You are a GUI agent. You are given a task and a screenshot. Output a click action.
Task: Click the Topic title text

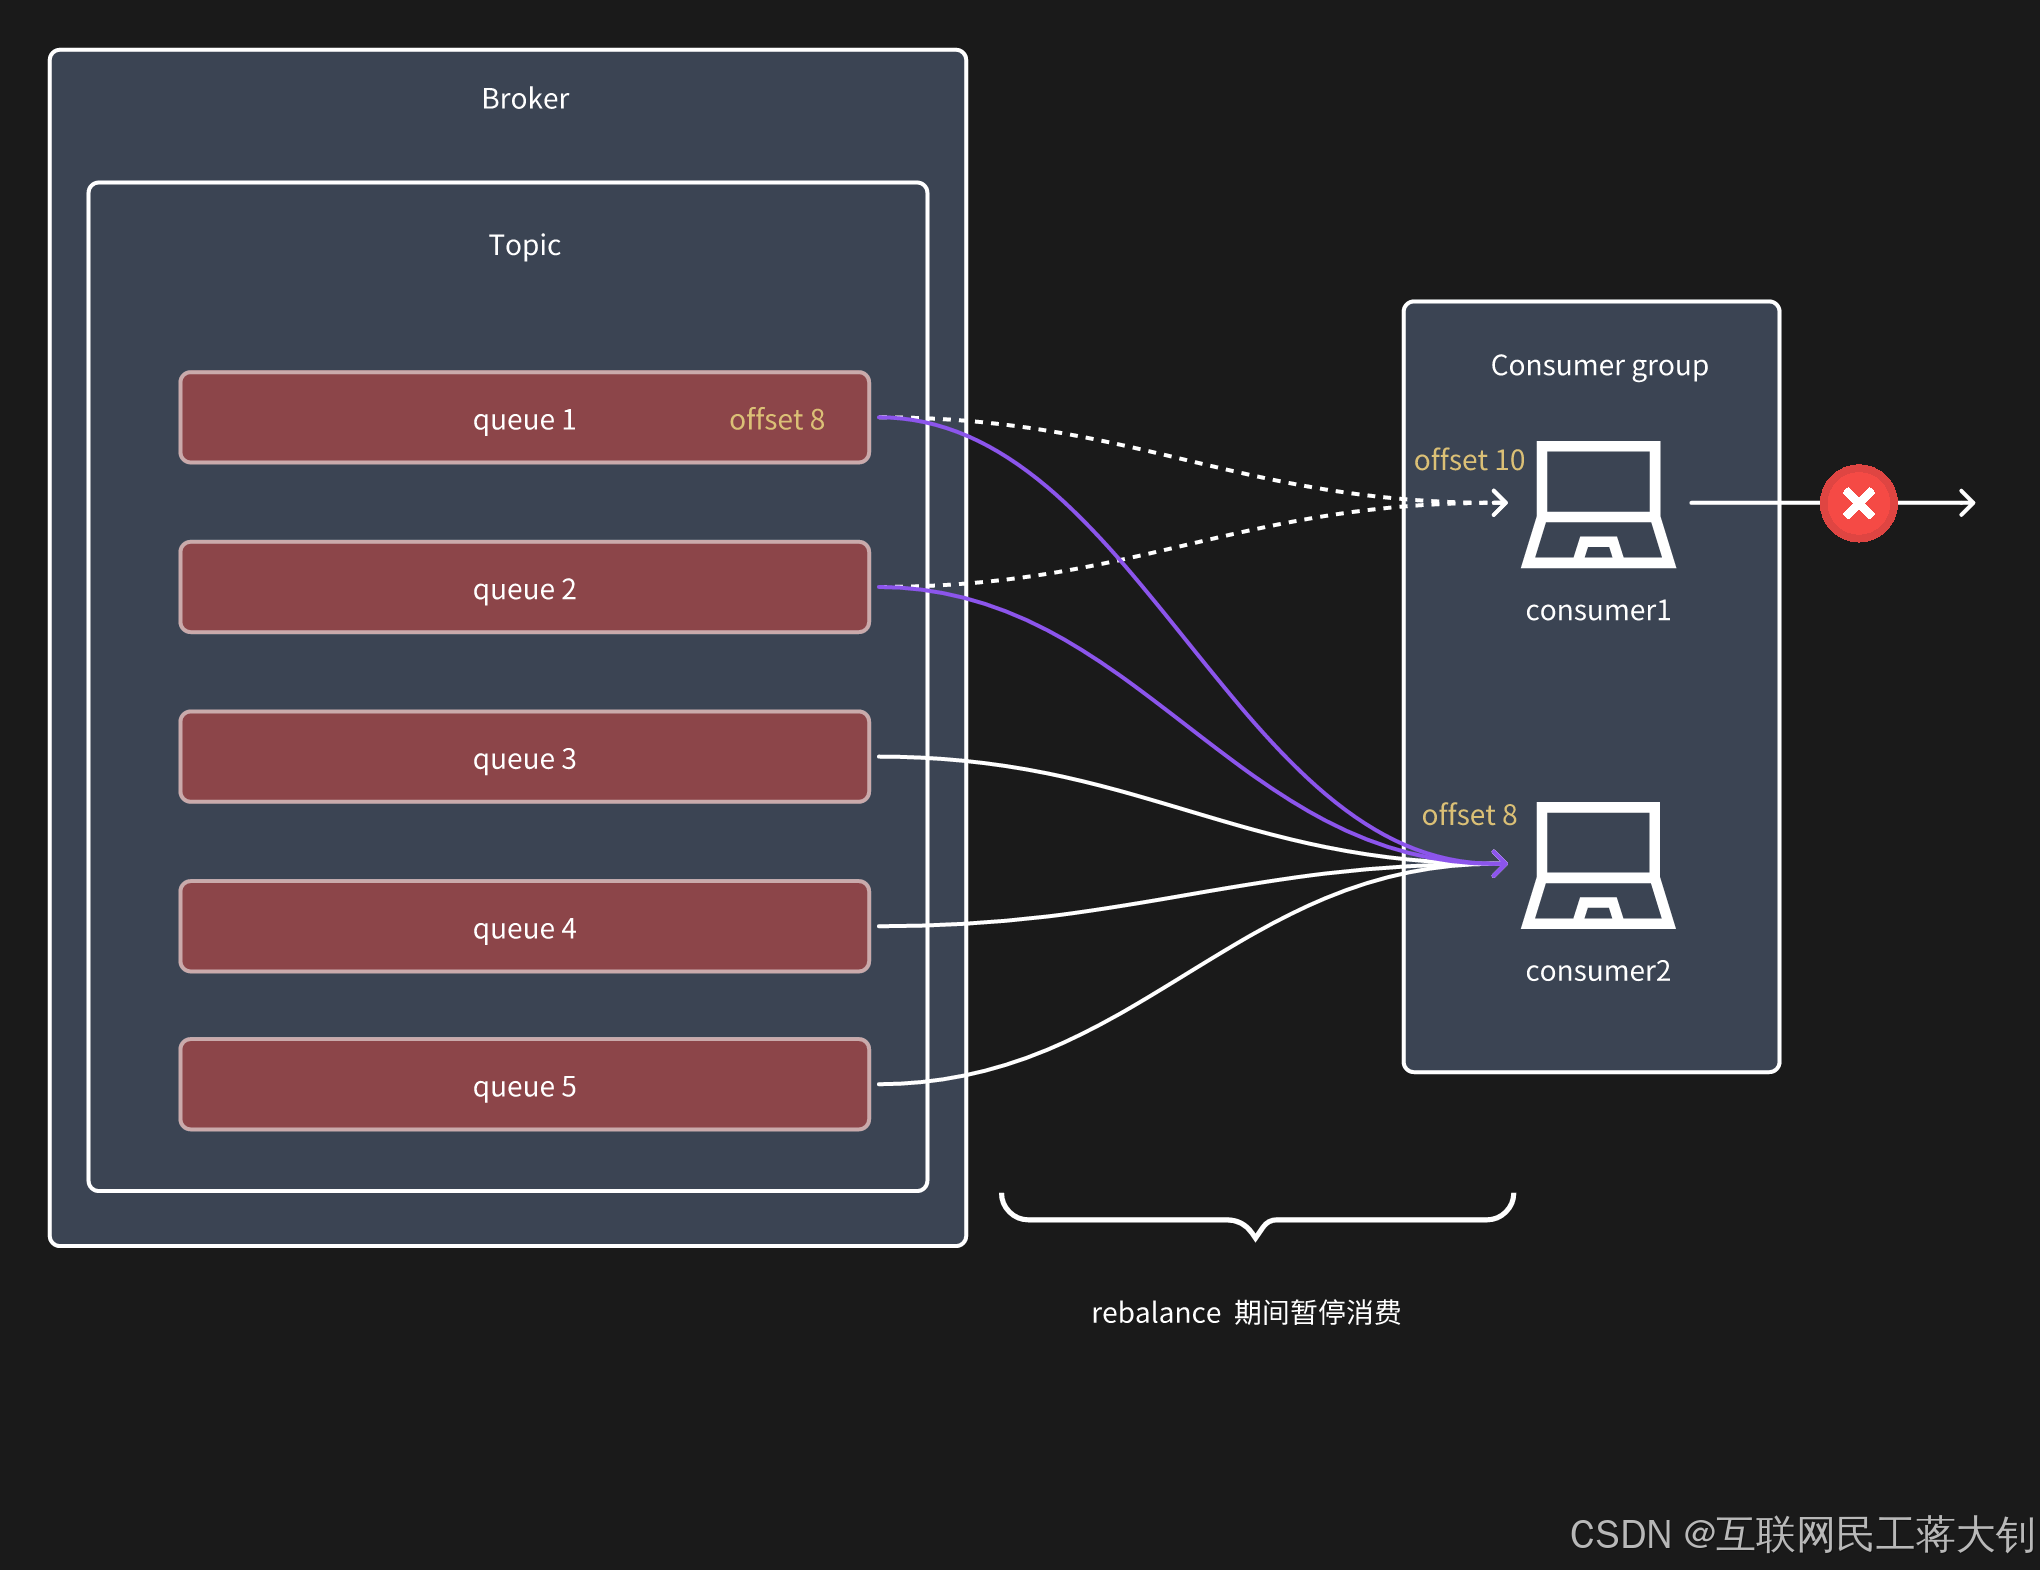[524, 245]
